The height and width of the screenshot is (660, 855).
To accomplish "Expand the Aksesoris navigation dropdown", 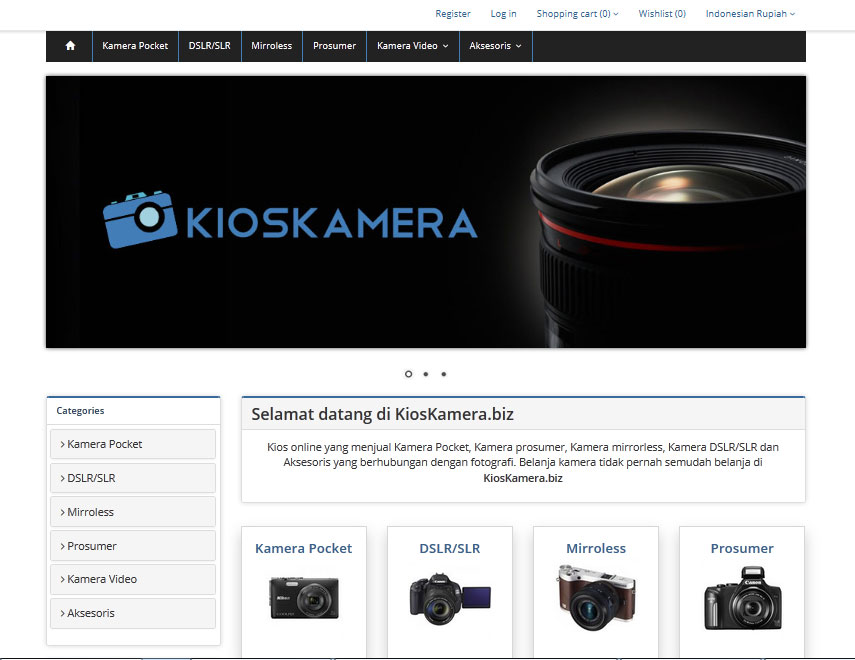I will click(x=496, y=46).
